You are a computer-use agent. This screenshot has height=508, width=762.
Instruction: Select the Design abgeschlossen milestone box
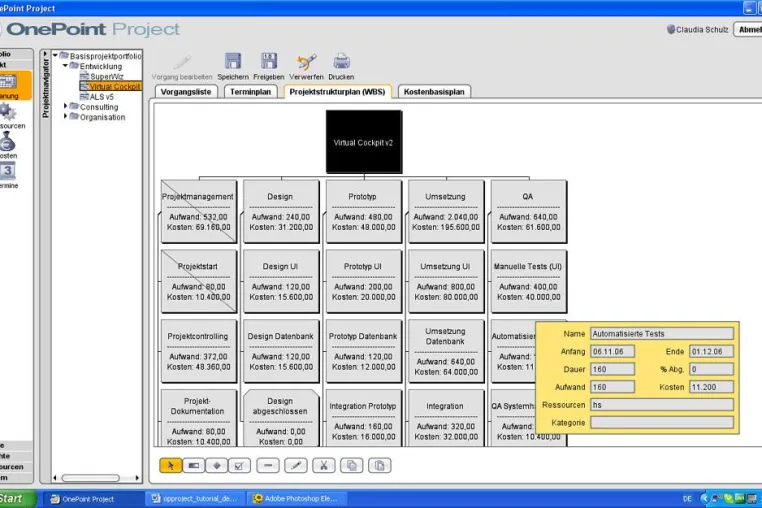281,418
